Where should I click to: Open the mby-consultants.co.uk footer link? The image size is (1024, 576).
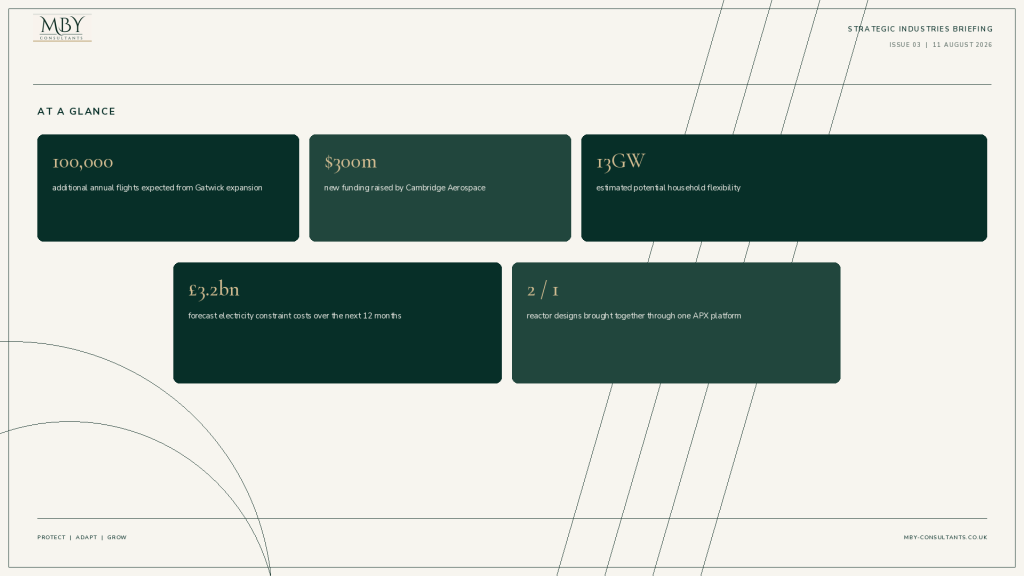(x=945, y=537)
